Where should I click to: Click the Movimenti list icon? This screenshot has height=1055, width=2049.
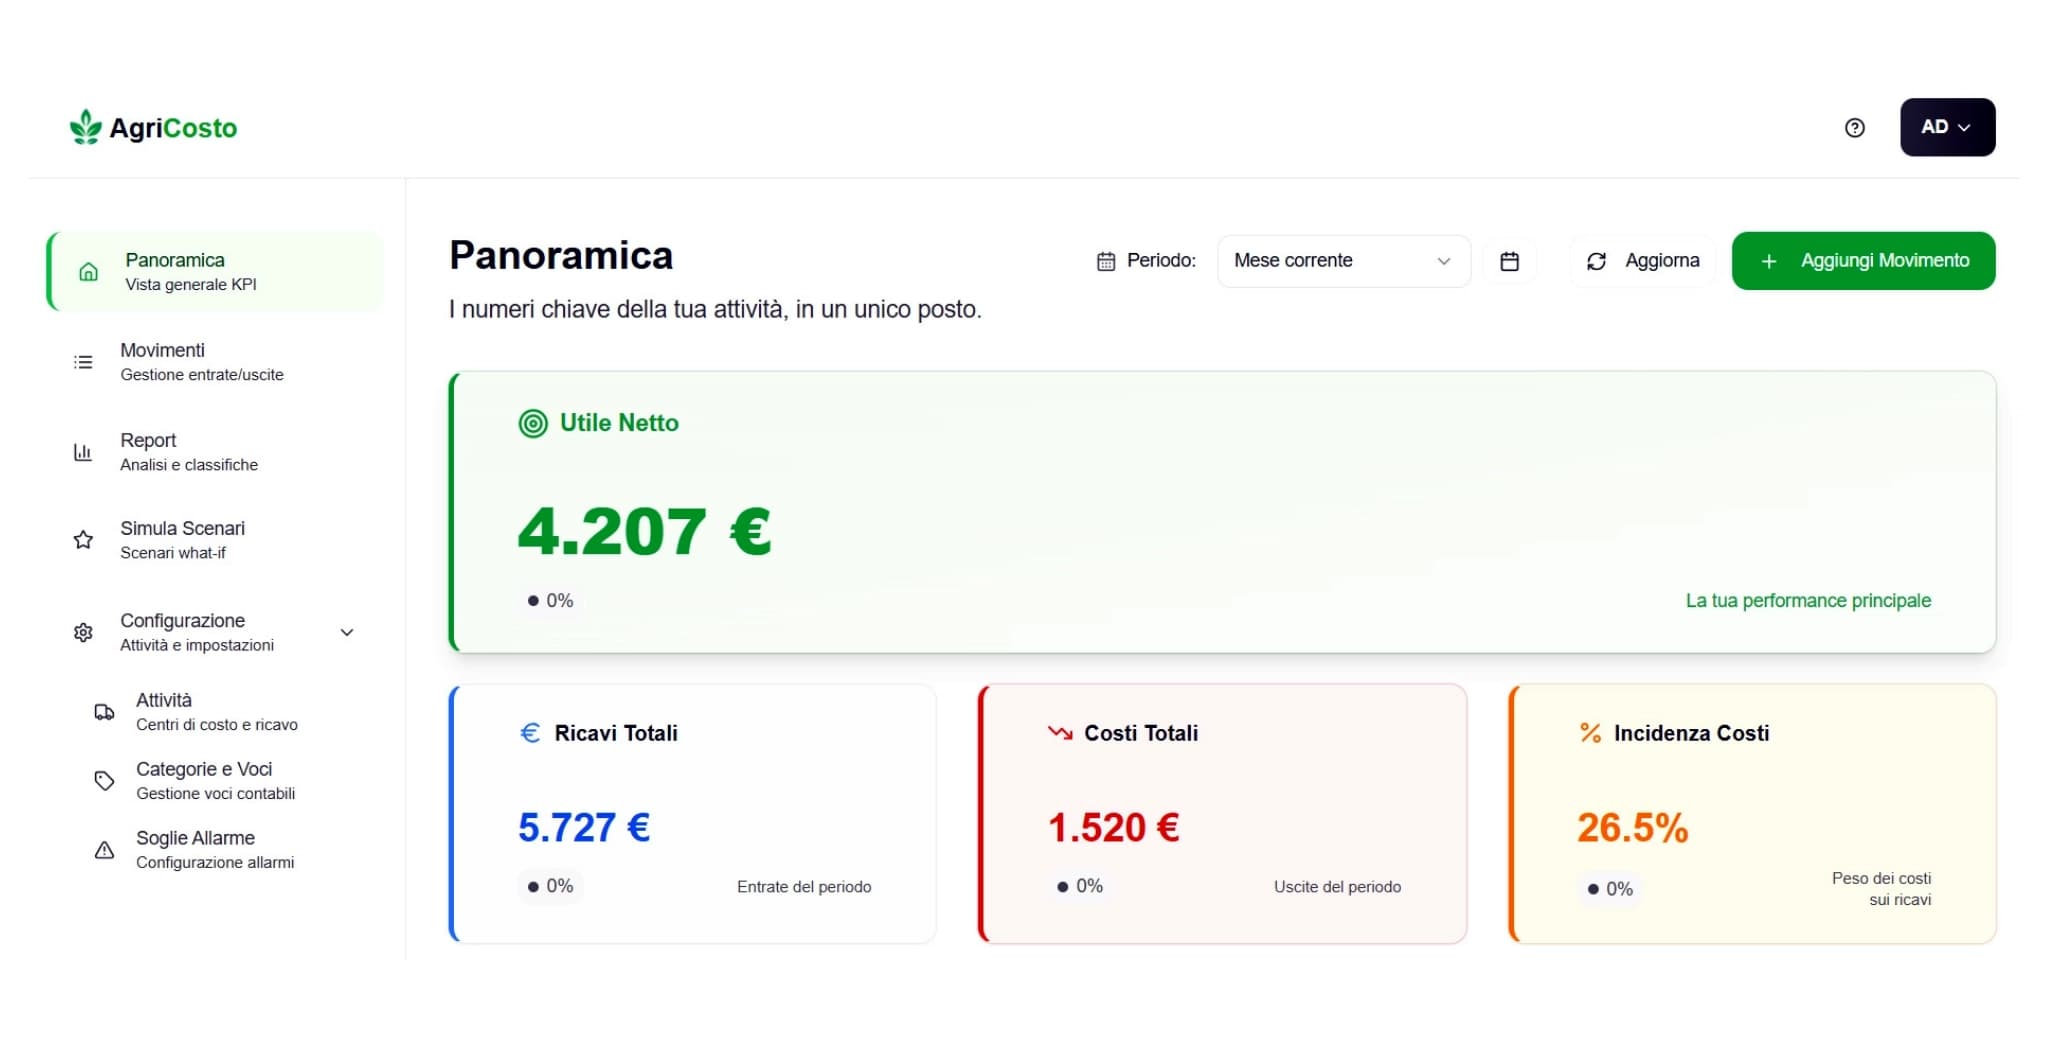click(83, 361)
